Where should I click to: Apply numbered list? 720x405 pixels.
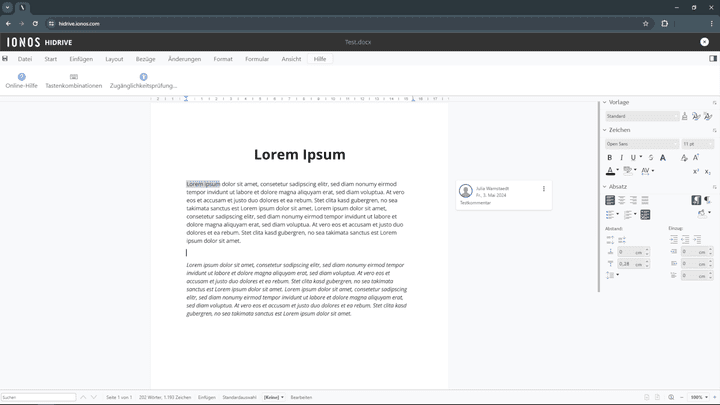628,214
